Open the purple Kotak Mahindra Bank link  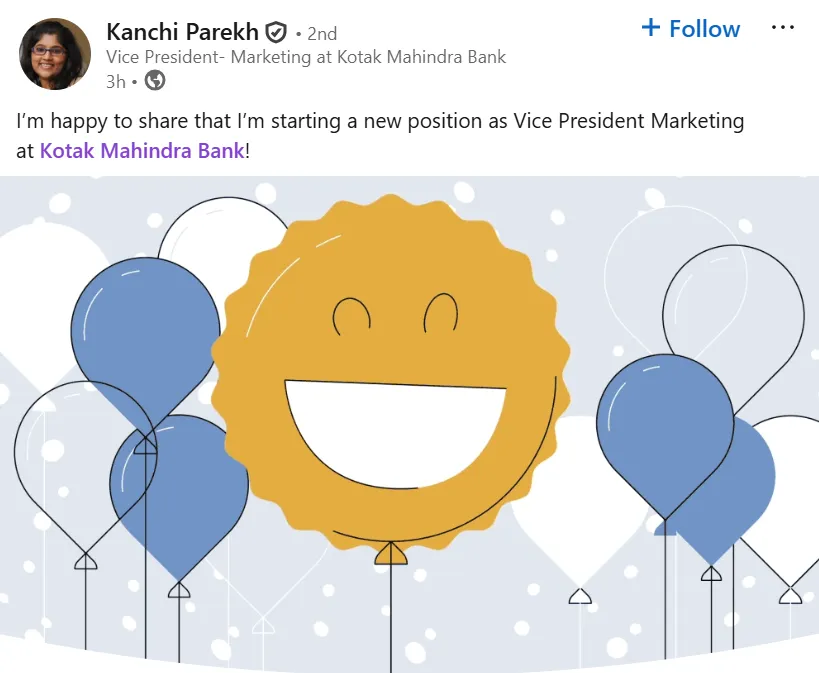142,150
